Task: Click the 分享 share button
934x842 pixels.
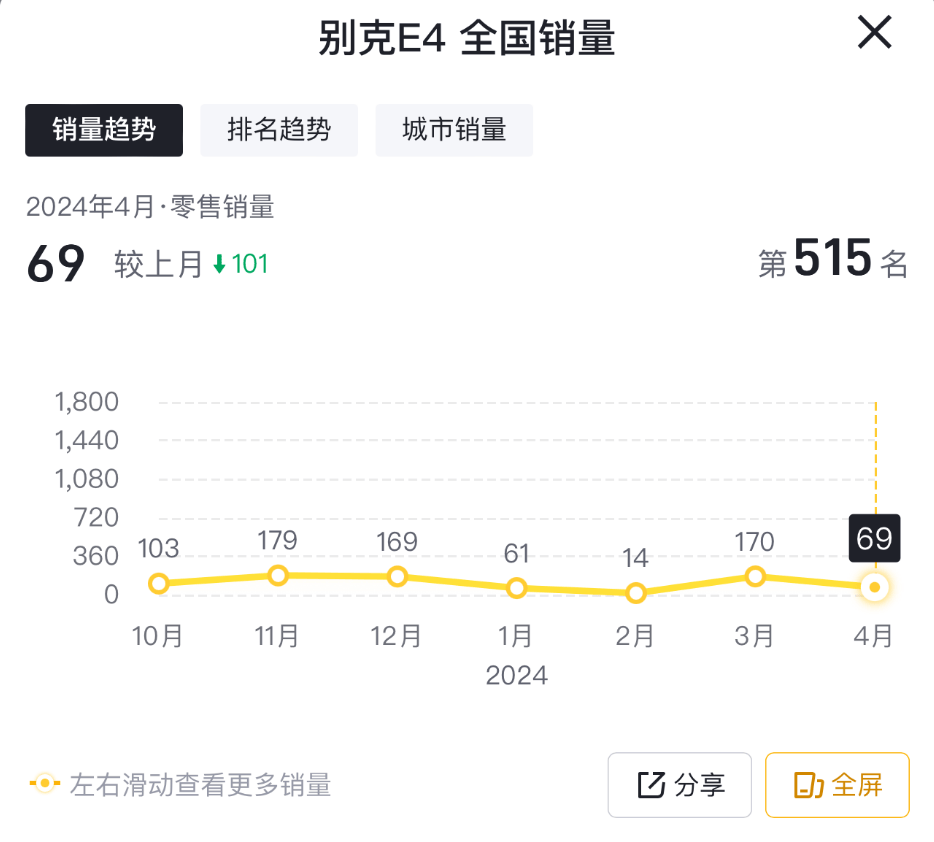Action: click(x=680, y=785)
